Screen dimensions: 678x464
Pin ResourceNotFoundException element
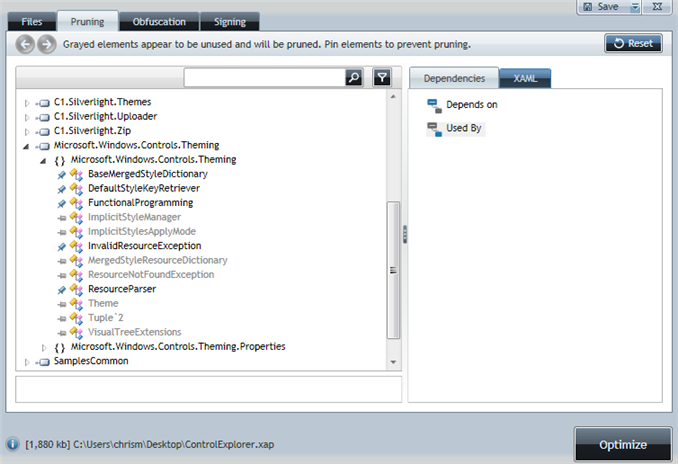(x=62, y=275)
